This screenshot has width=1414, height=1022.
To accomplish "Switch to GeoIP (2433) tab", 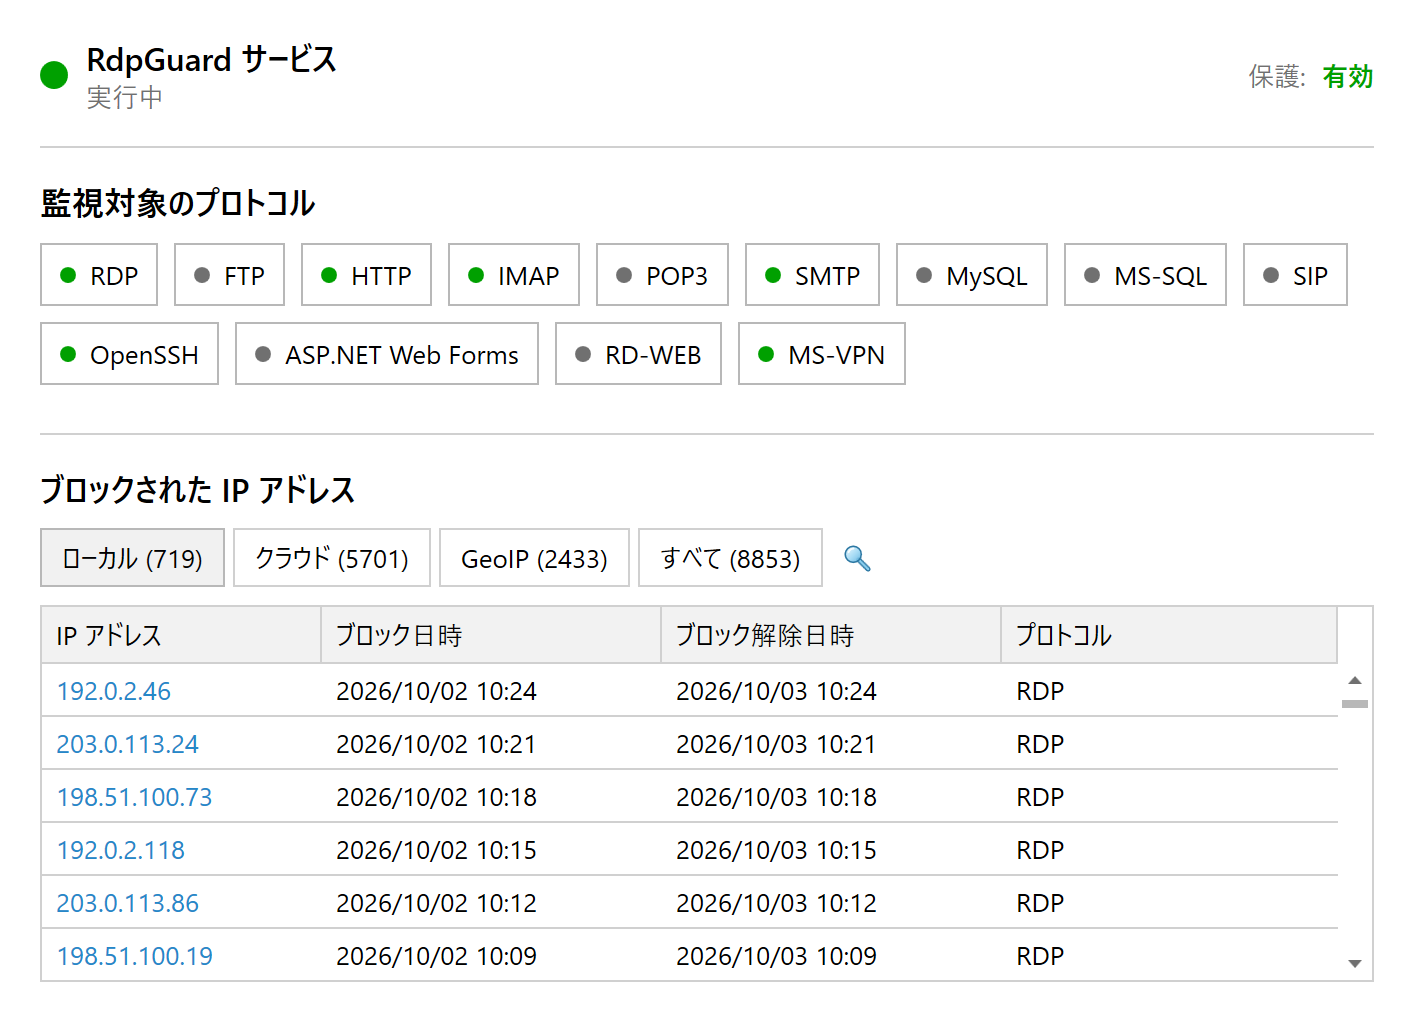I will click(x=534, y=558).
